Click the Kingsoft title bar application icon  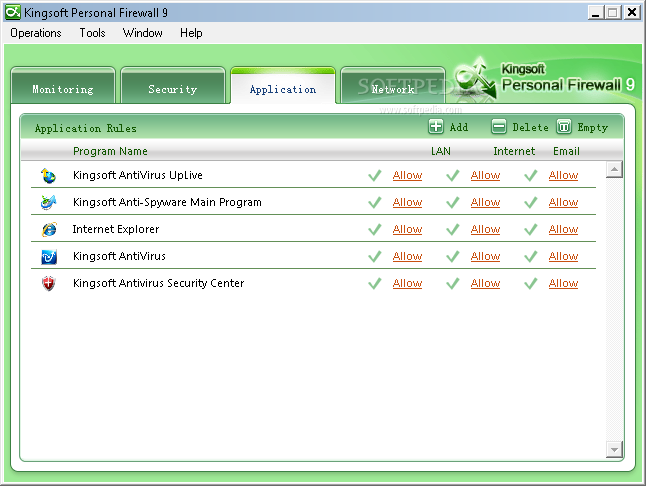(x=12, y=12)
